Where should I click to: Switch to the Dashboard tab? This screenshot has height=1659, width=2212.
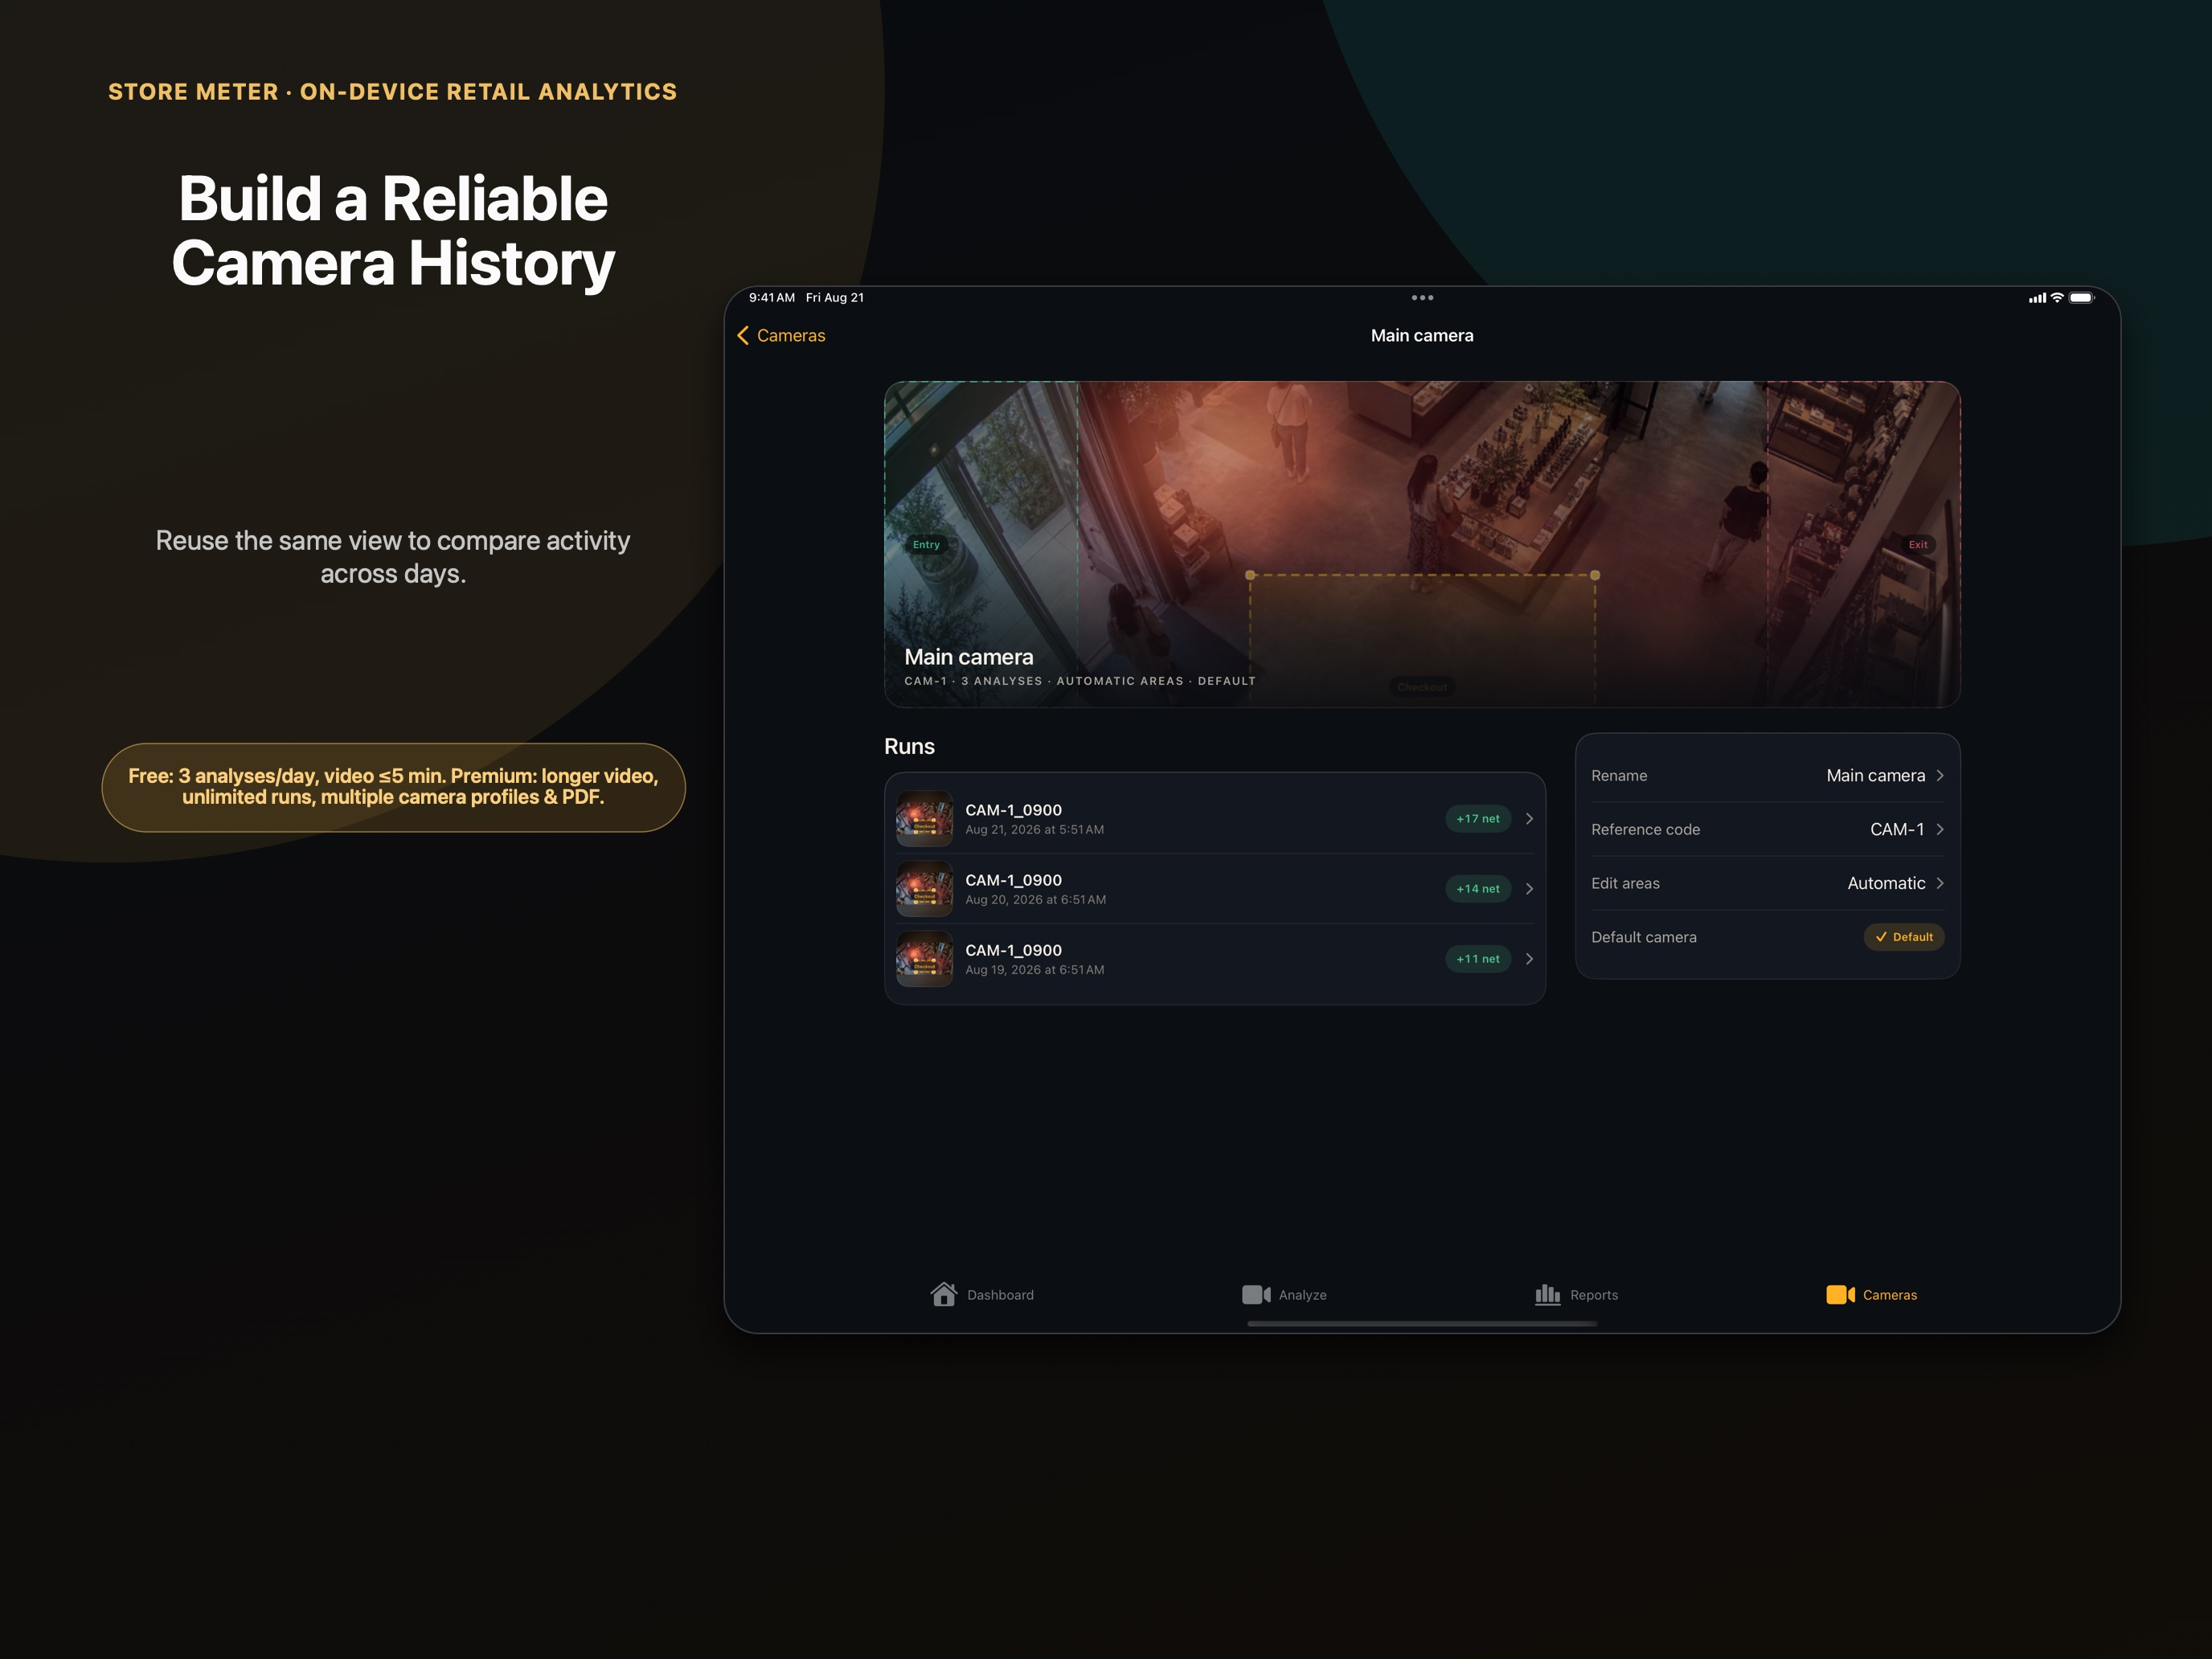[982, 1295]
